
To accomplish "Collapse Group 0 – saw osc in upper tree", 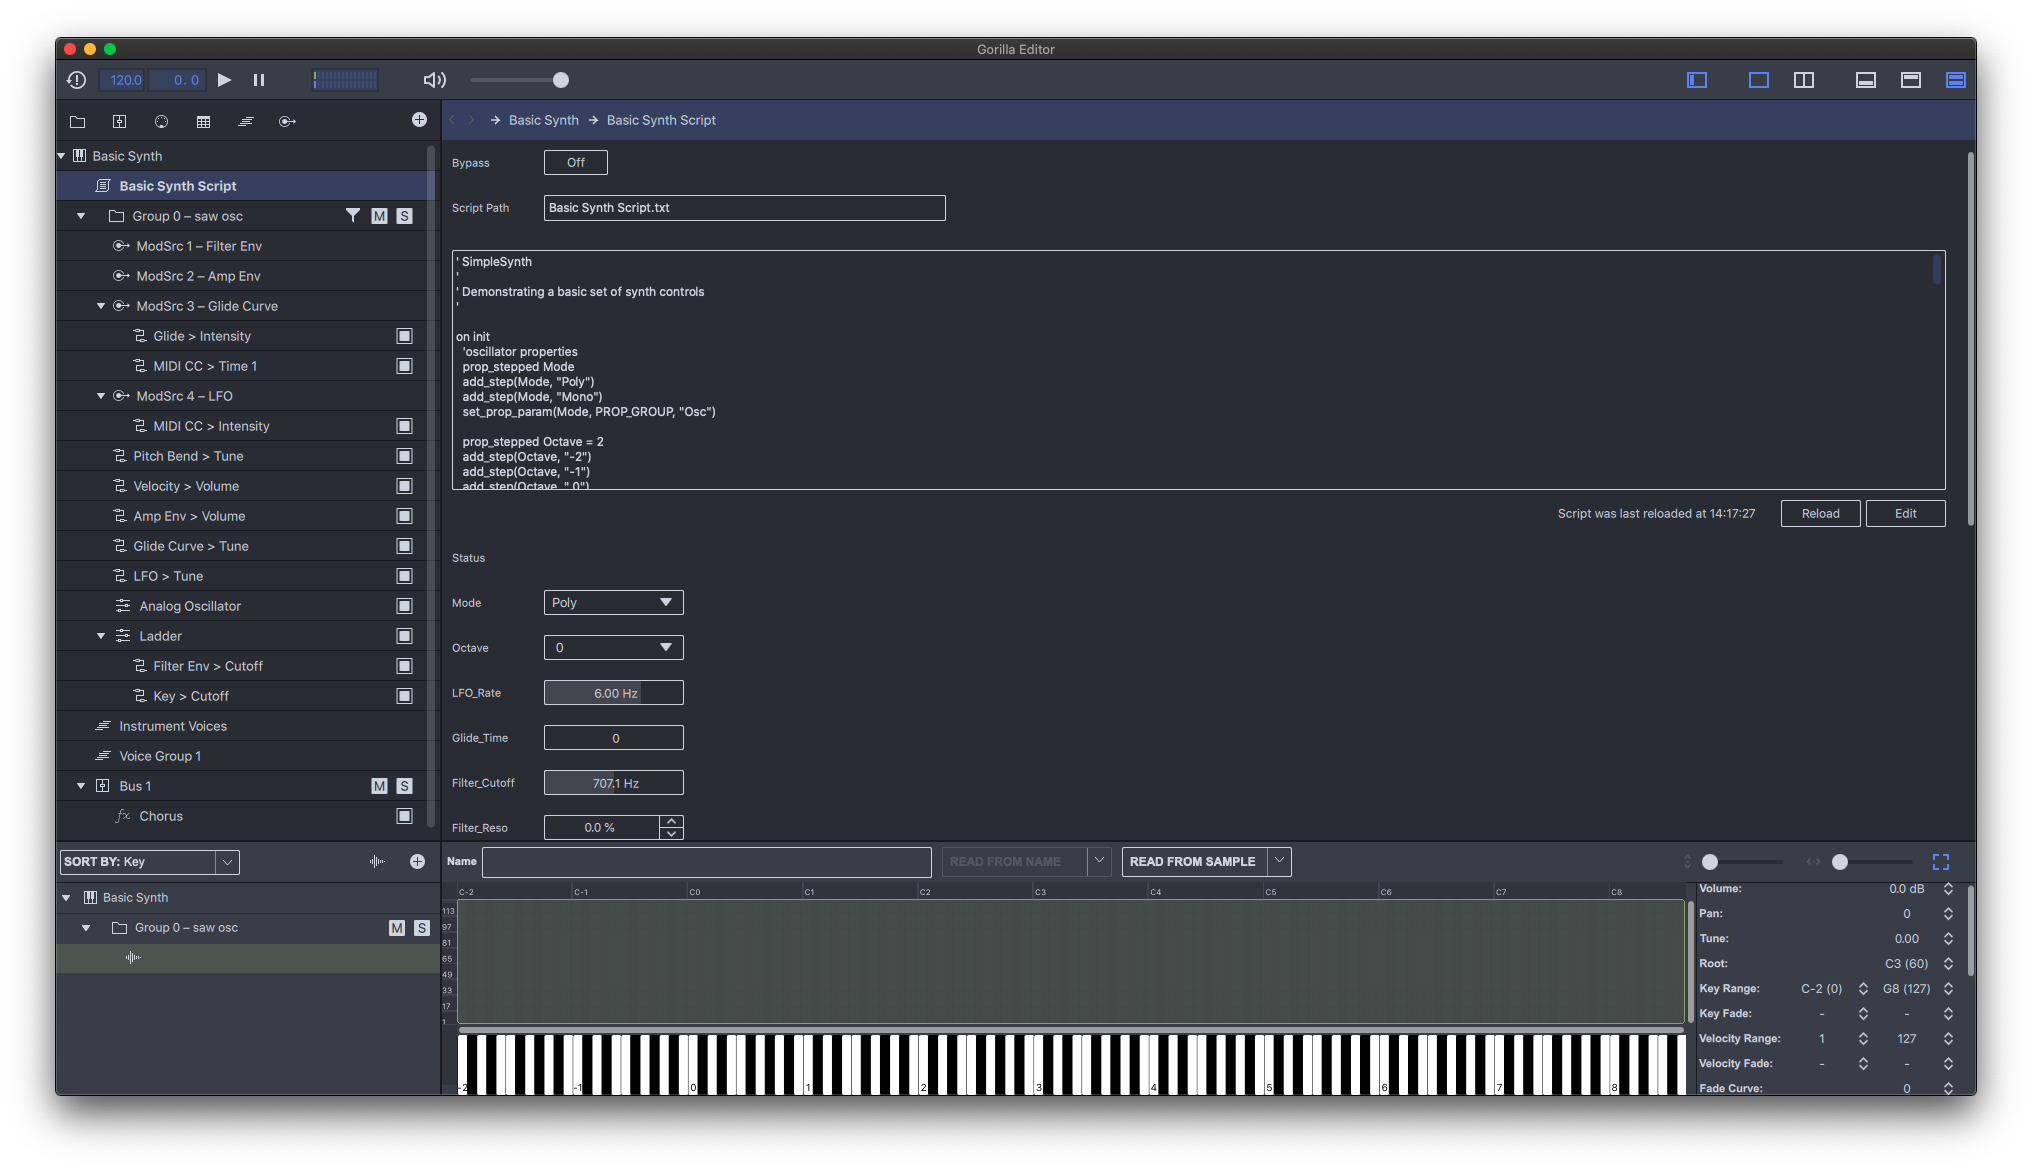I will pos(81,216).
